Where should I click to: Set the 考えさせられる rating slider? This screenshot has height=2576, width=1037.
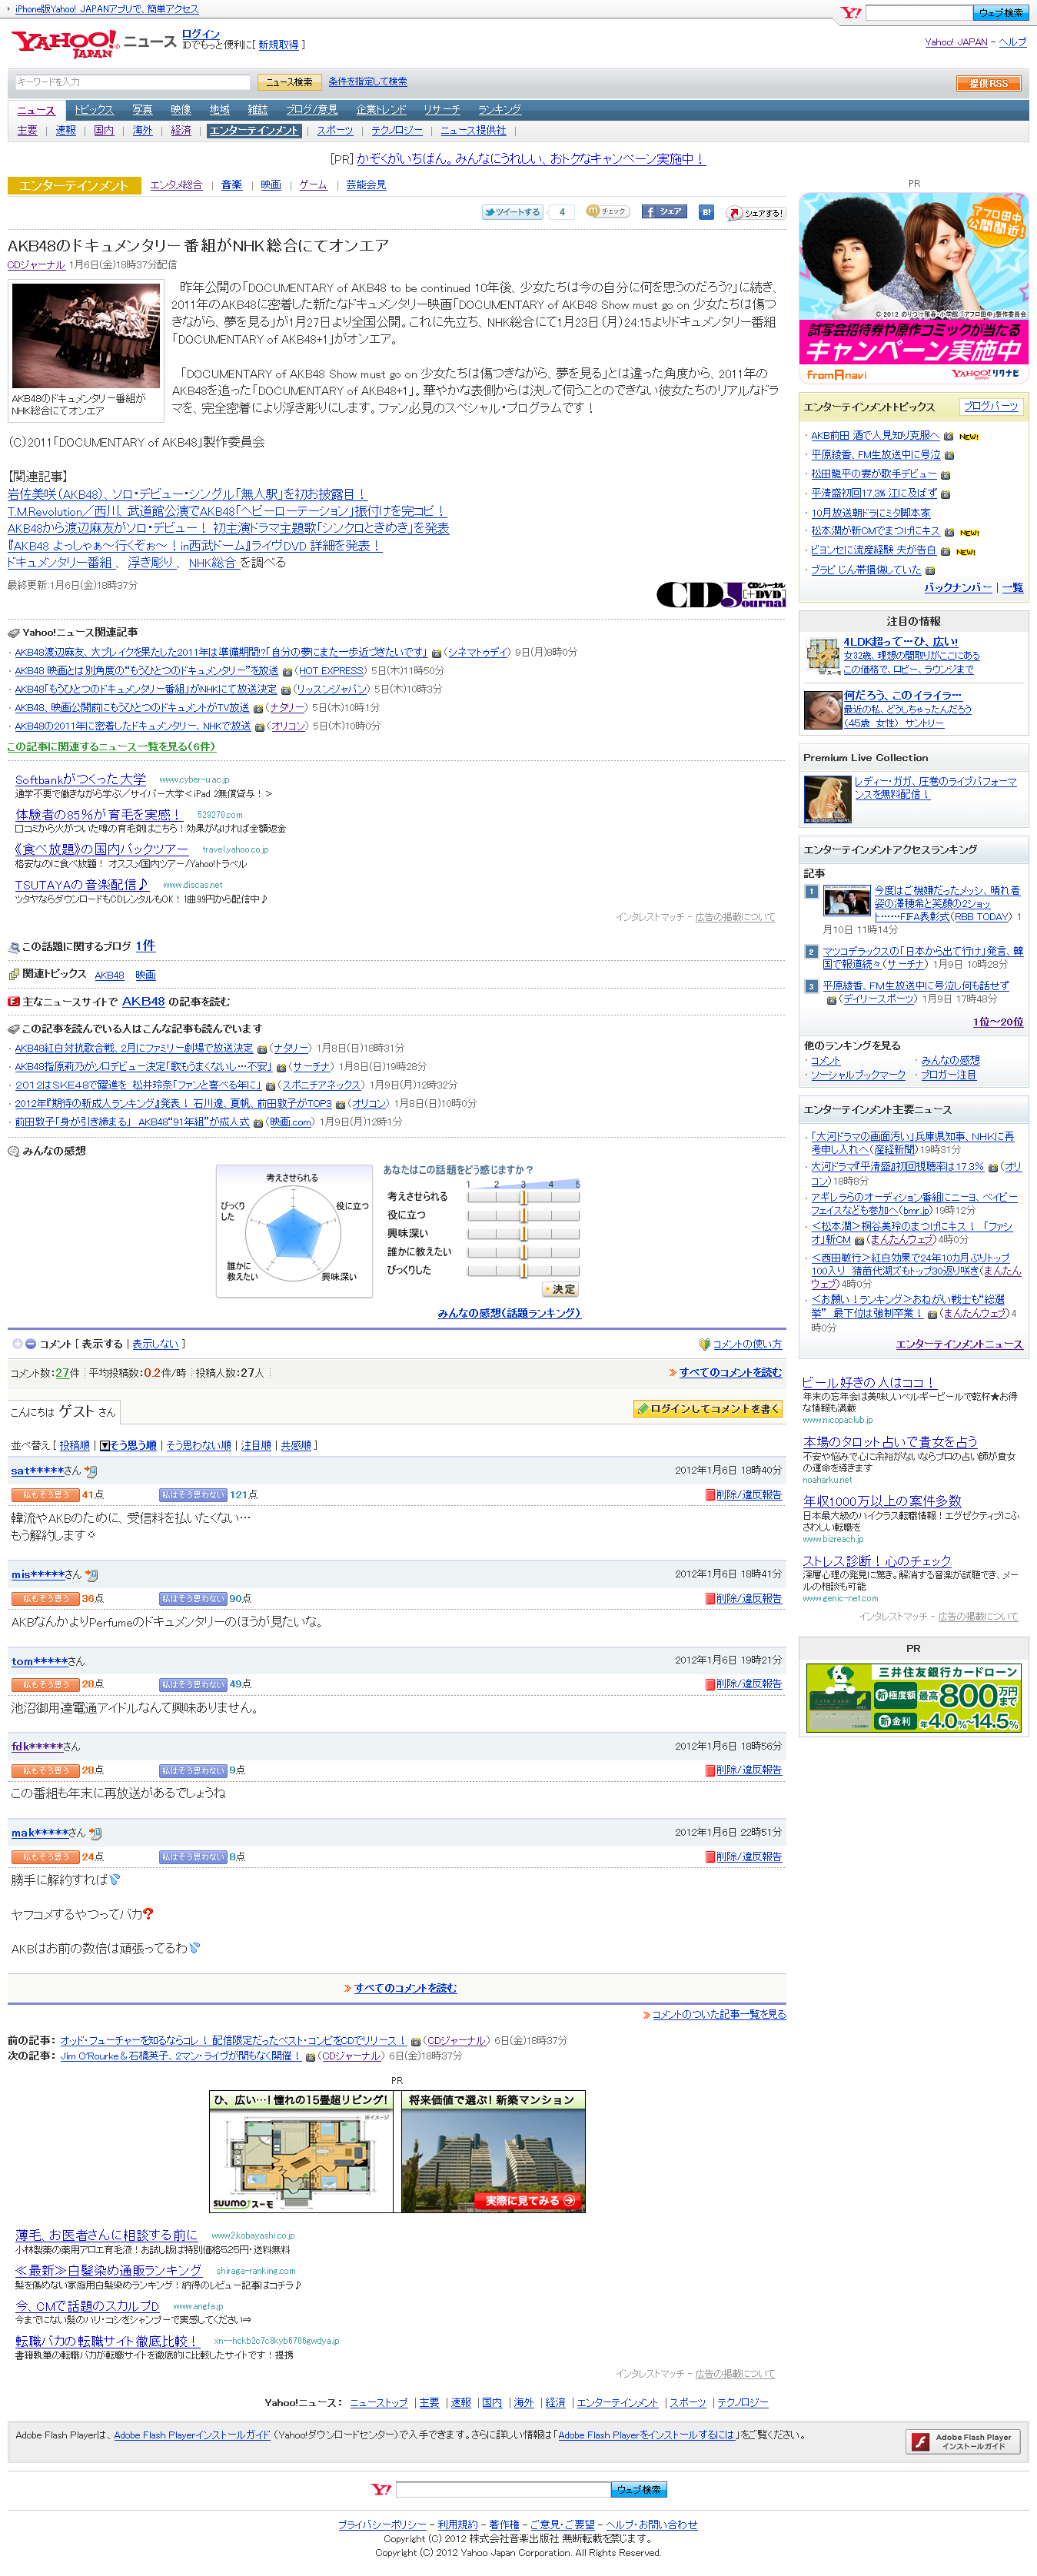(523, 1197)
